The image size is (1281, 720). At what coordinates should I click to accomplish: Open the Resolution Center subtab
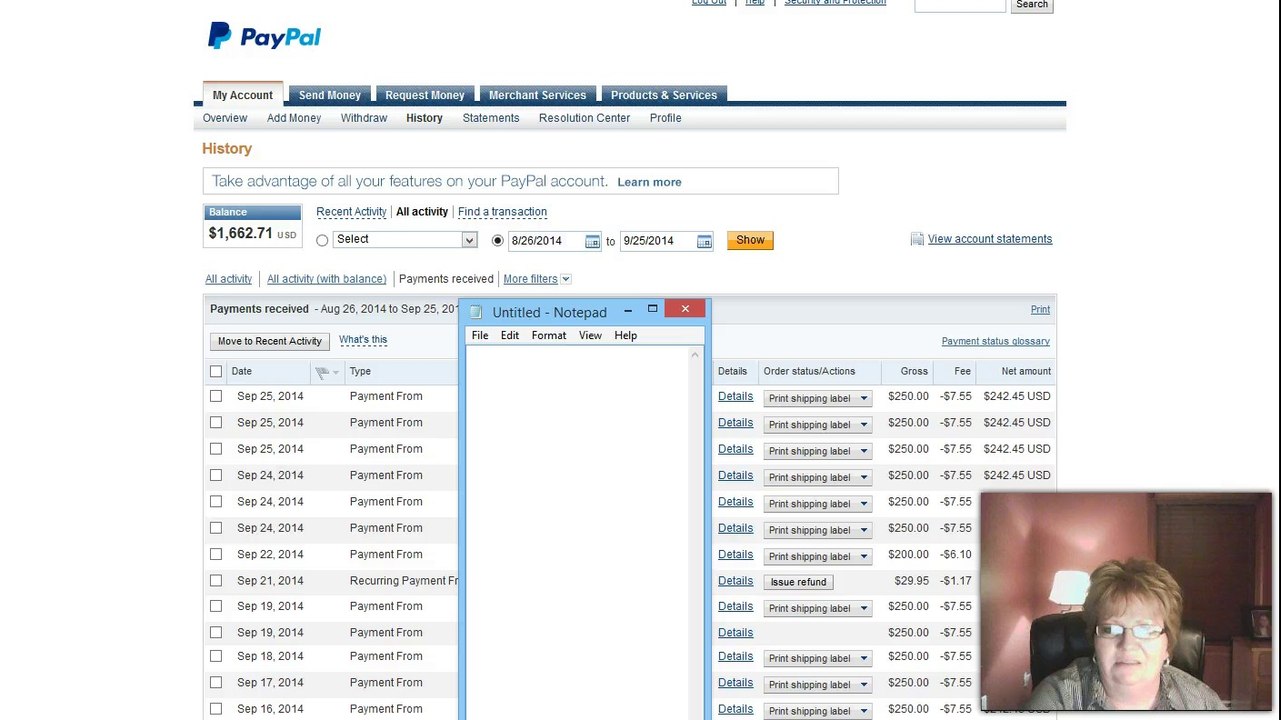tap(584, 118)
